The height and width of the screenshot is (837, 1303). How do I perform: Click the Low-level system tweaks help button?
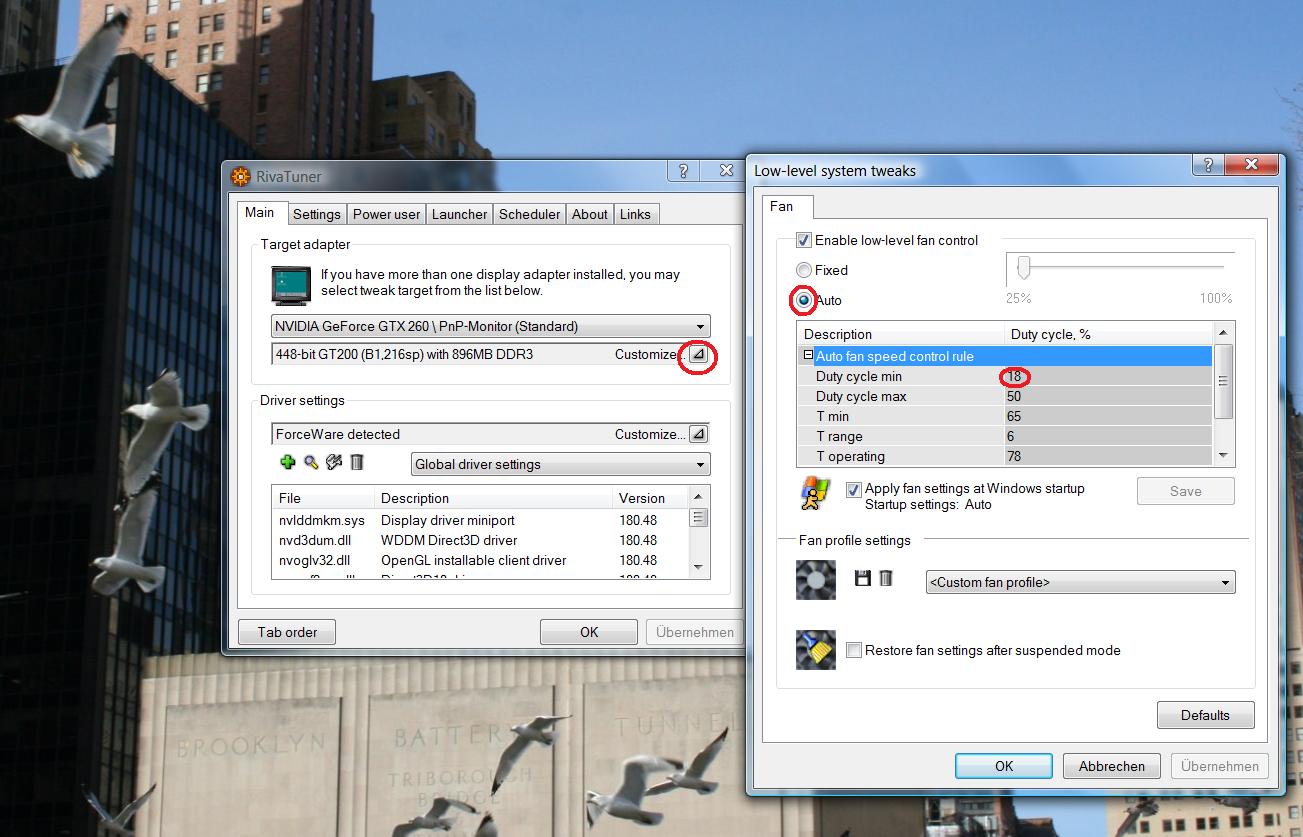tap(1209, 165)
